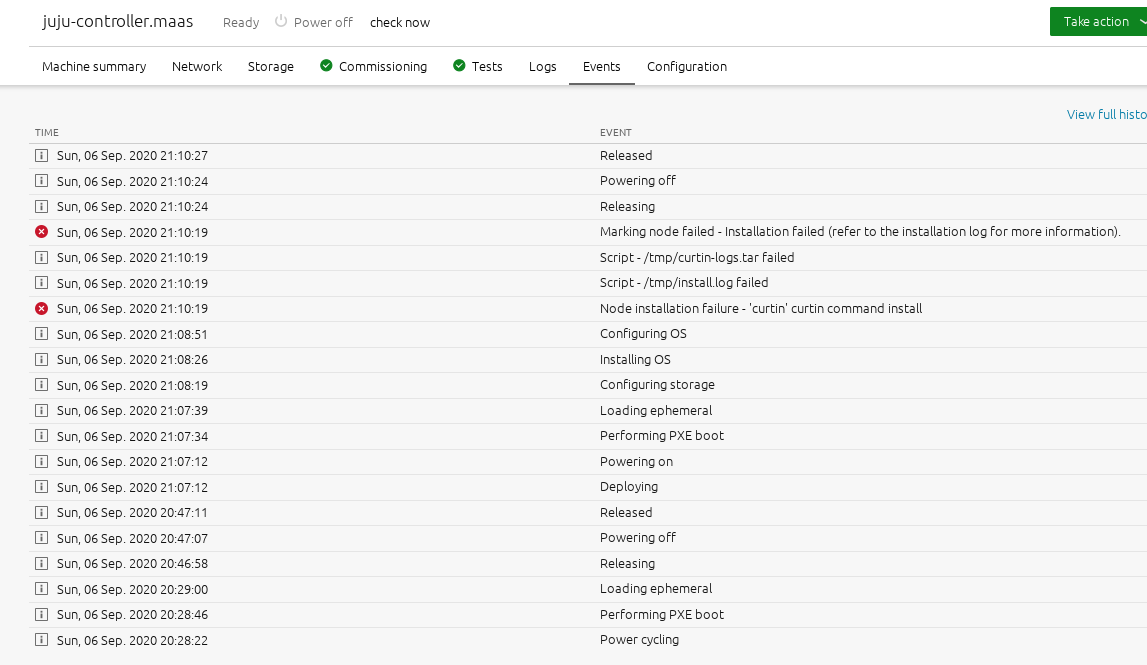This screenshot has height=665, width=1147.
Task: Click red error icon for Marking node failed
Action: point(41,232)
